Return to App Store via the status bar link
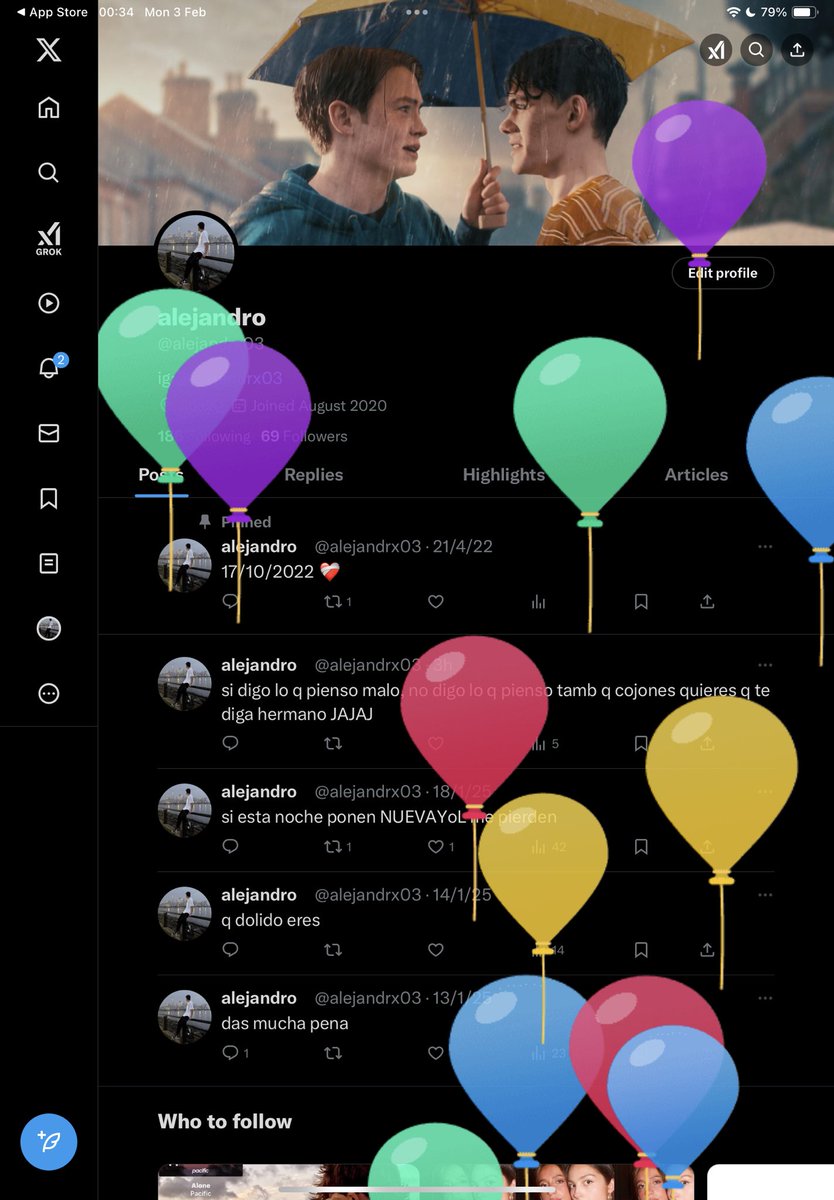This screenshot has height=1200, width=834. click(x=52, y=12)
